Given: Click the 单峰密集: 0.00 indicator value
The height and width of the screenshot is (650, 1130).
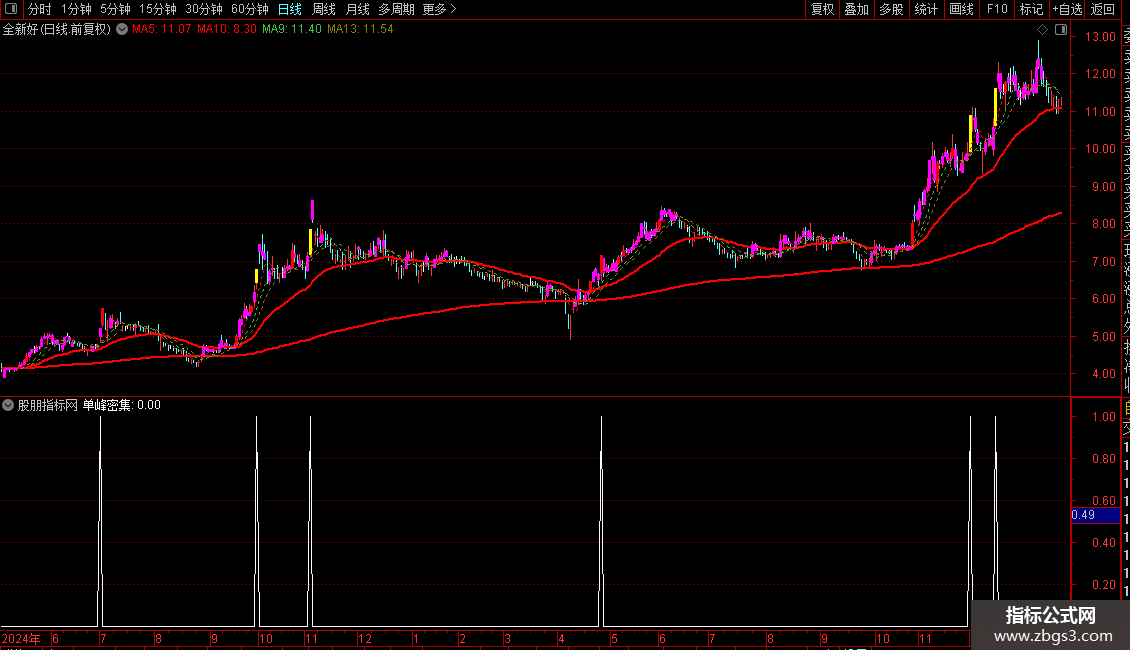Looking at the screenshot, I should point(121,405).
